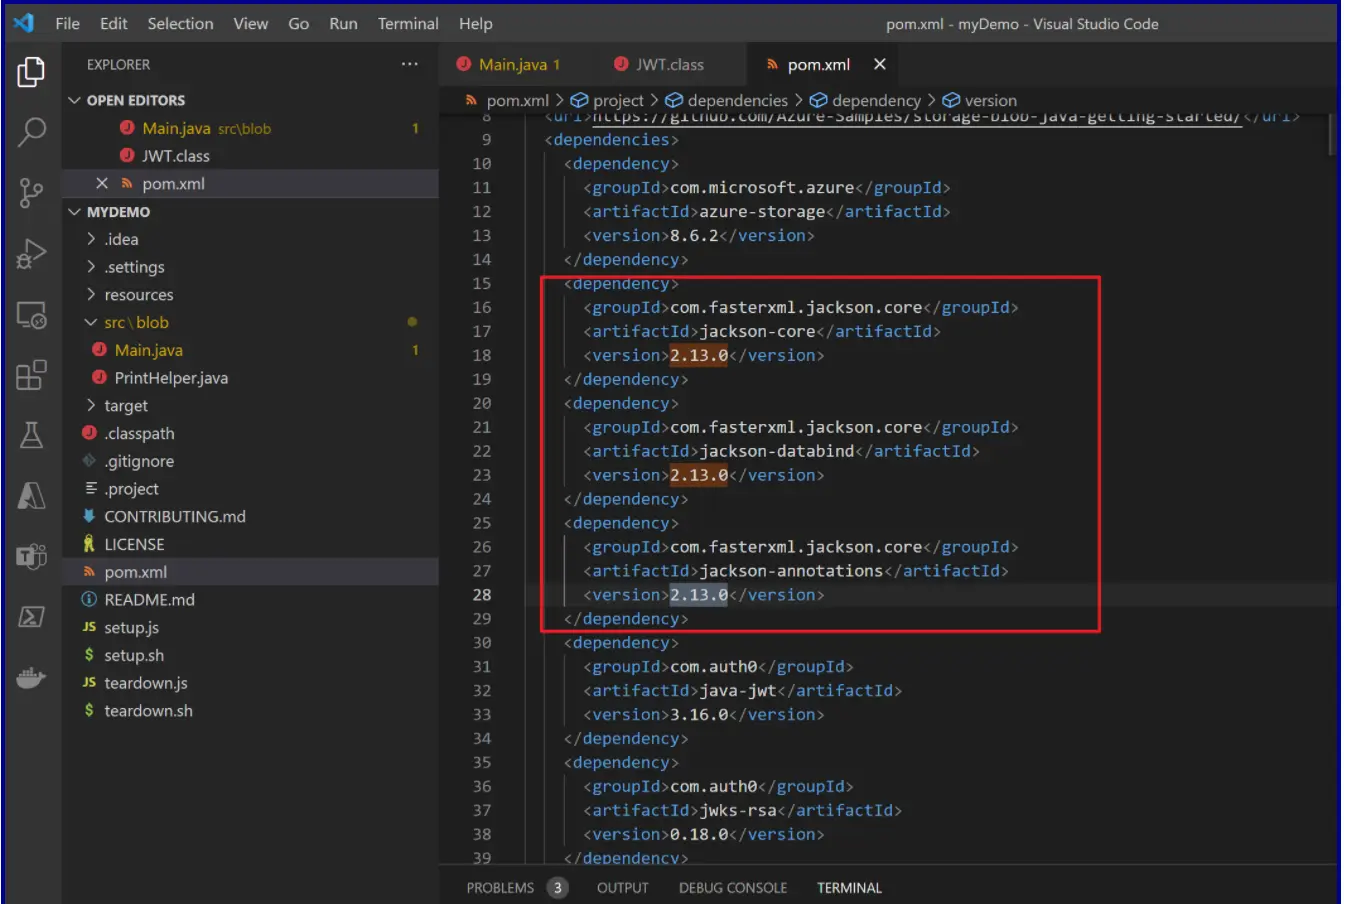Collapse the src\blob folder
Viewport: 1345px width, 904px height.
coord(91,322)
